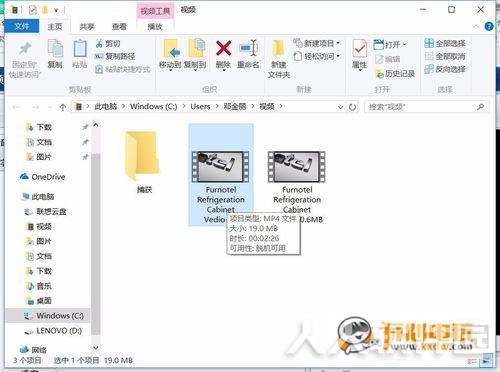The width and height of the screenshot is (500, 372).
Task: Open the Easy access (轻松访问) dropdown
Action: 317,56
